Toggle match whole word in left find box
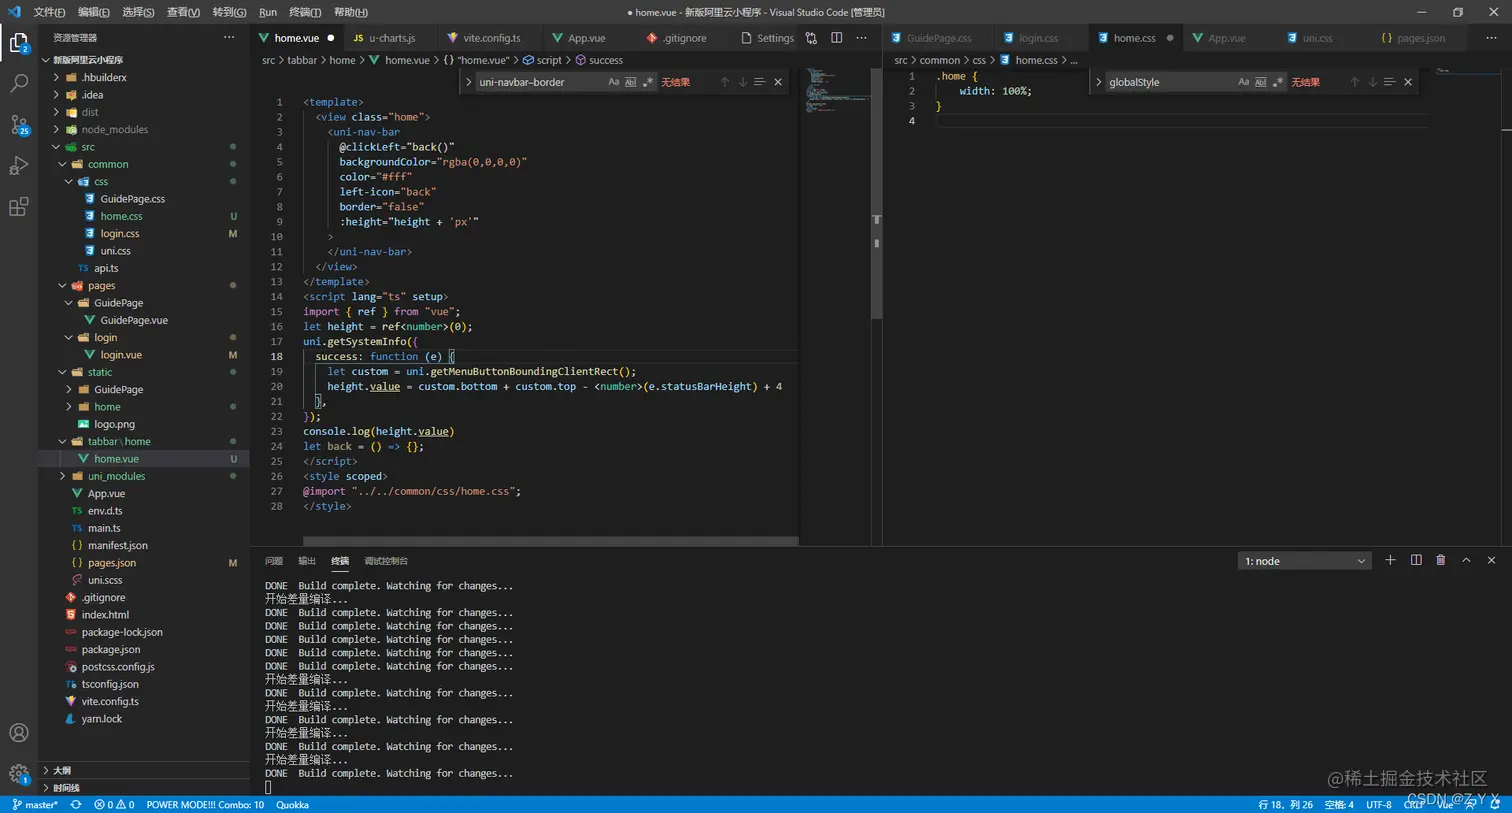This screenshot has height=813, width=1512. point(631,82)
